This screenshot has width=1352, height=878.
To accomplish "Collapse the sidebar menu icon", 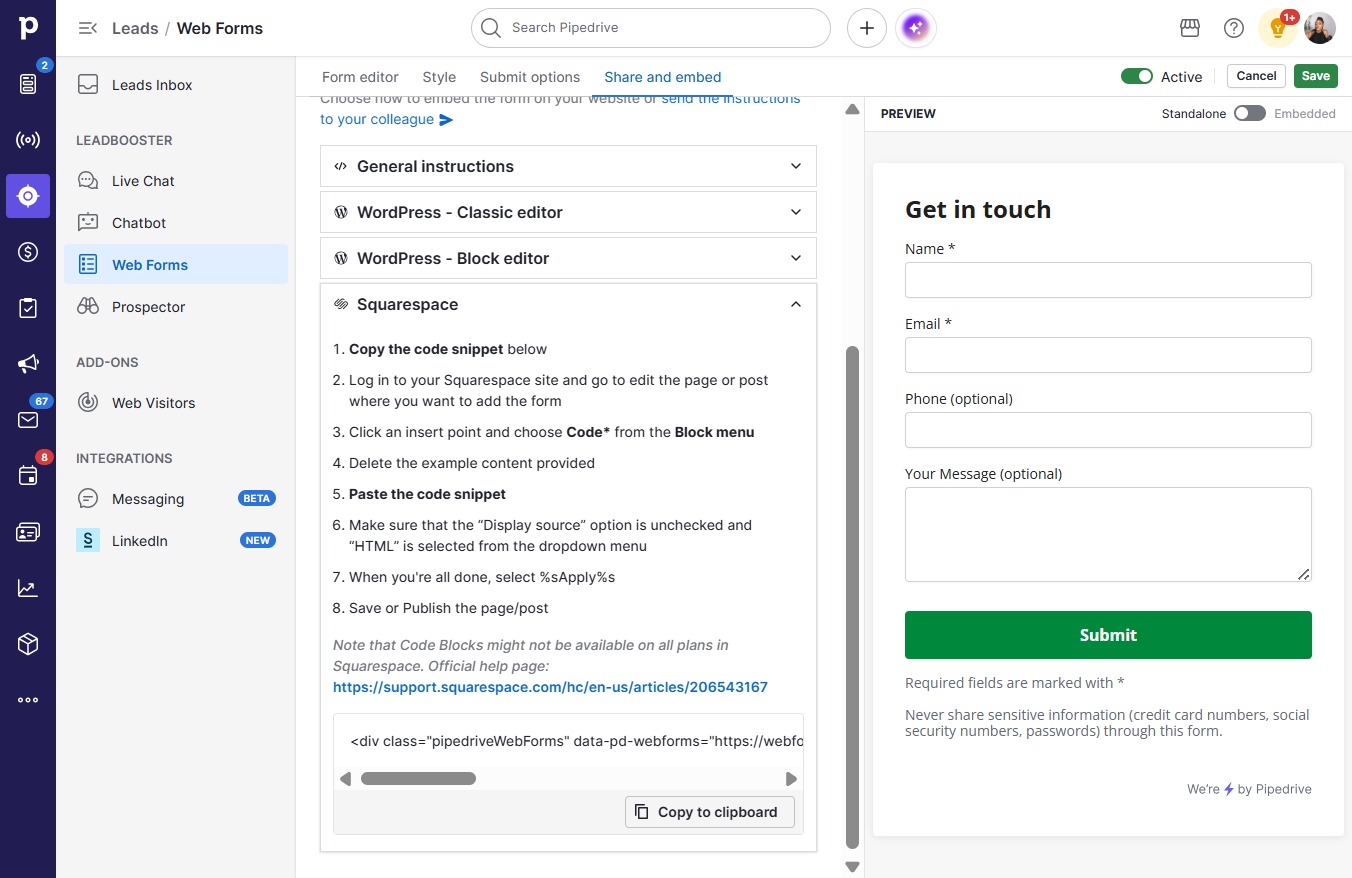I will coord(88,28).
